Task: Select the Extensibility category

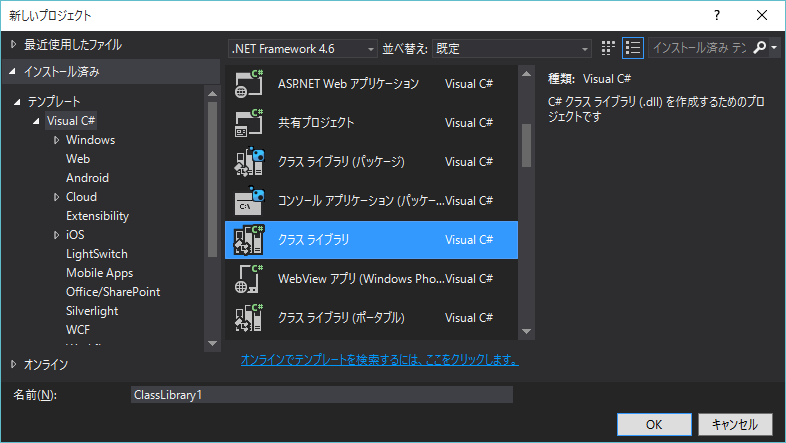Action: (x=97, y=216)
